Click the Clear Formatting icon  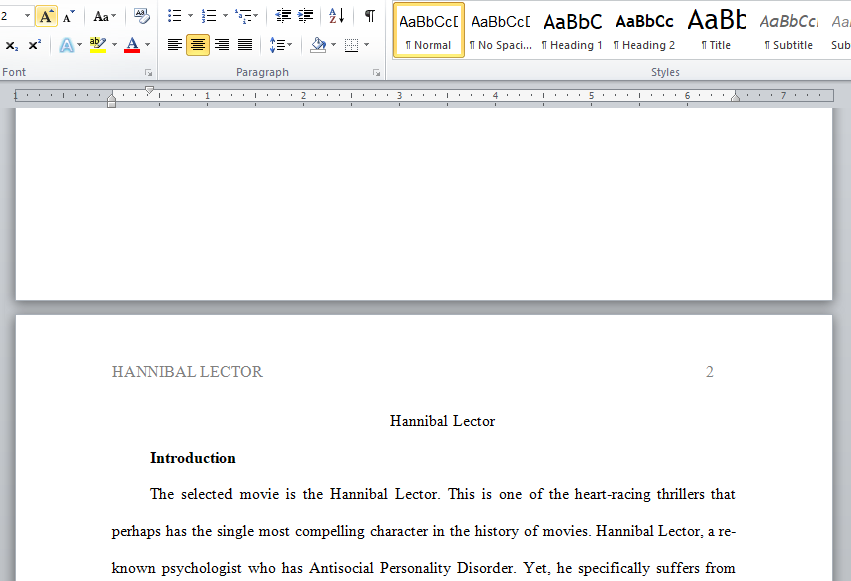click(142, 16)
